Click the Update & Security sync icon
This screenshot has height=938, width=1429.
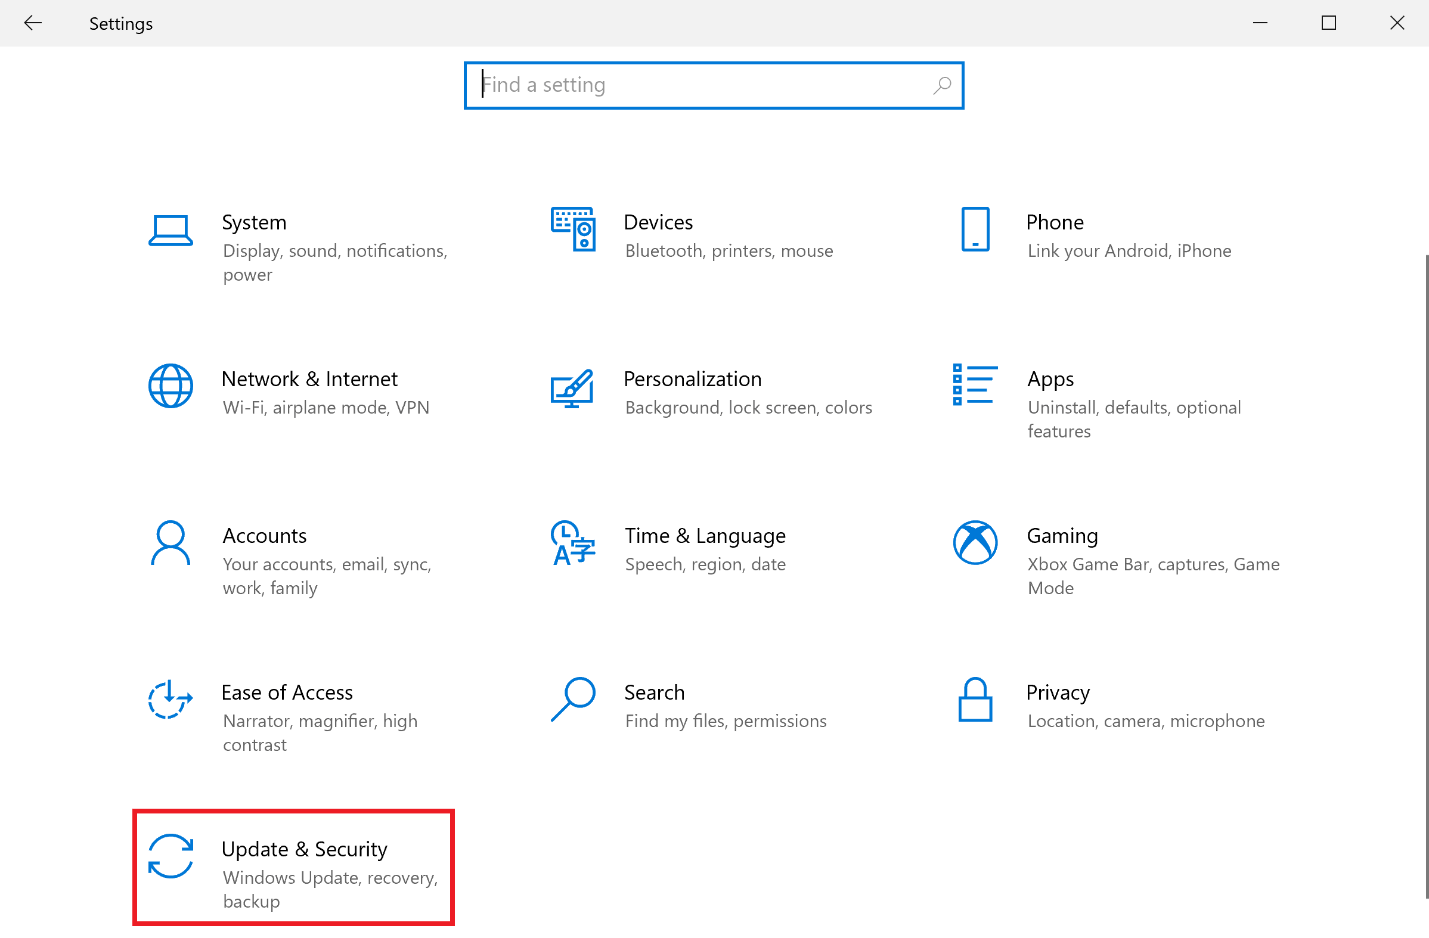point(170,856)
